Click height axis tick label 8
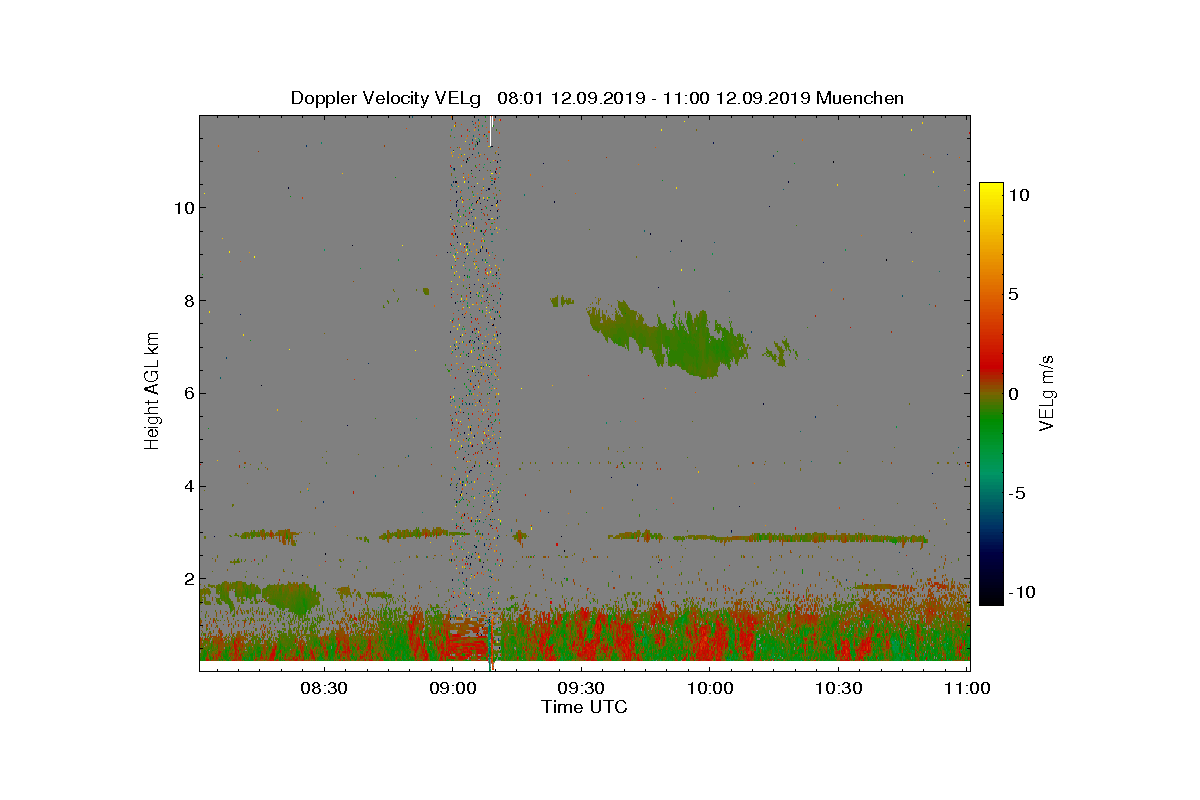The image size is (1200, 800). [x=187, y=300]
